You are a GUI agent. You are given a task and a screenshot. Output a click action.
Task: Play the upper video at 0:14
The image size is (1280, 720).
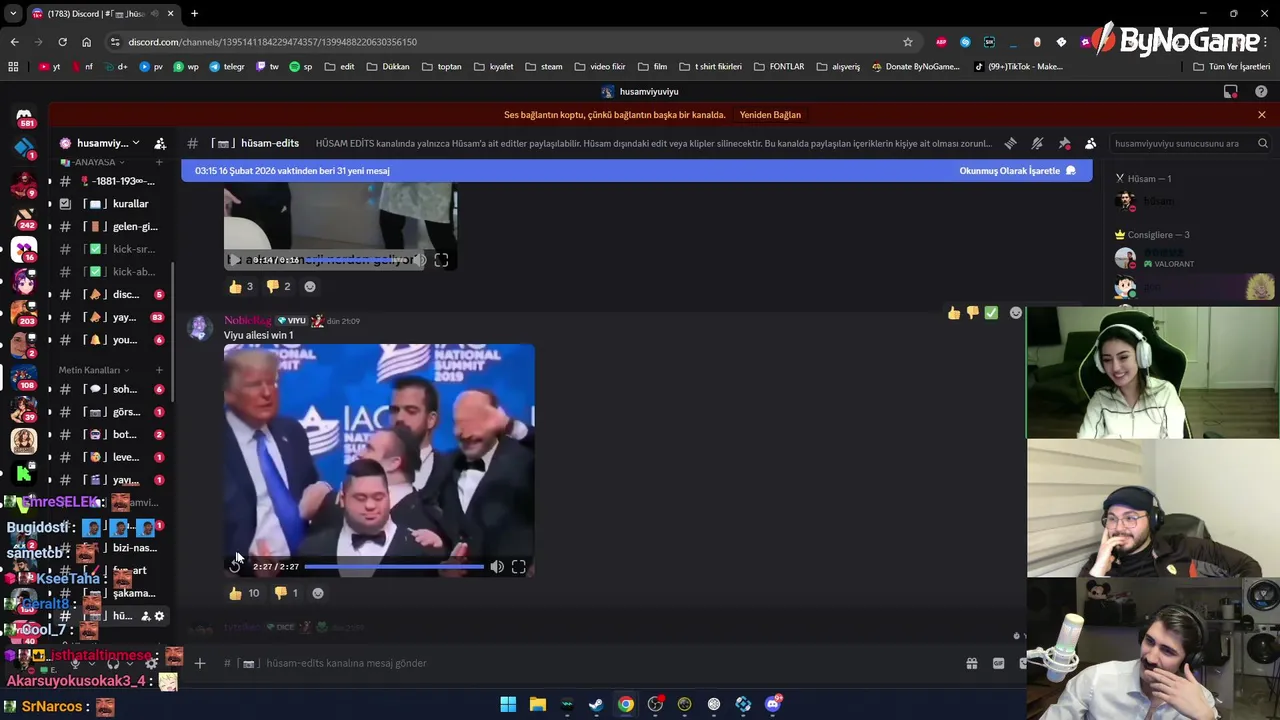236,260
